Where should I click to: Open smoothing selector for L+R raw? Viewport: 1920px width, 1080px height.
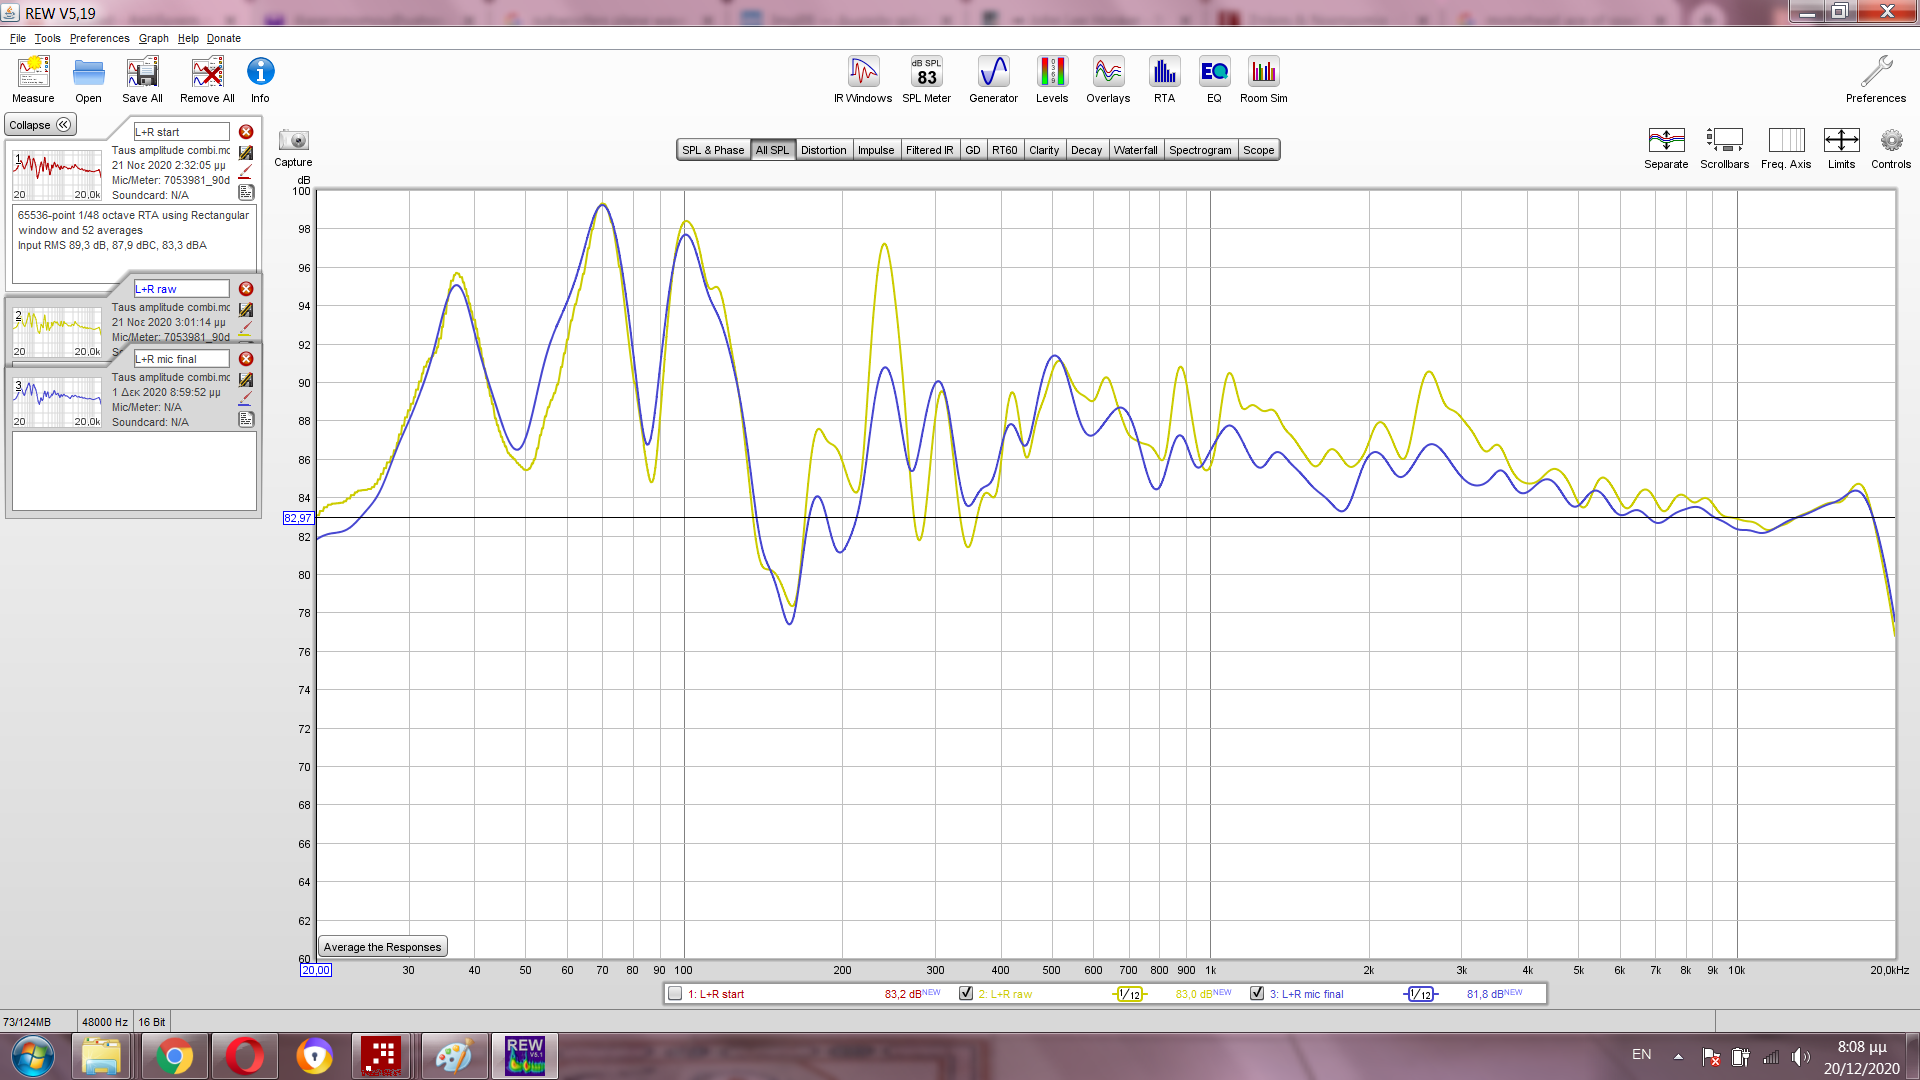coord(1130,994)
